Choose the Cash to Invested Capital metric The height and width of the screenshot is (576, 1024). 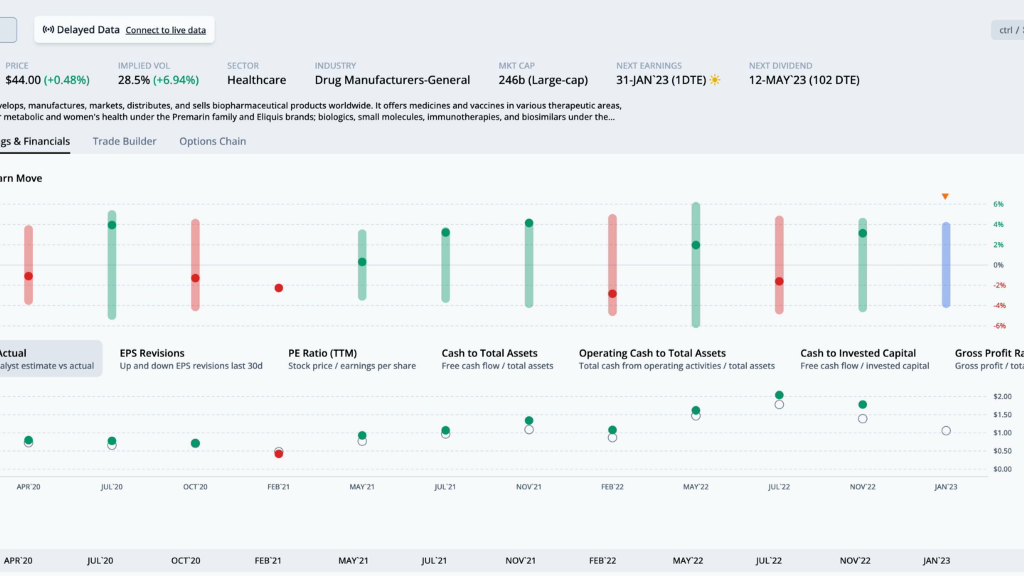click(x=864, y=359)
